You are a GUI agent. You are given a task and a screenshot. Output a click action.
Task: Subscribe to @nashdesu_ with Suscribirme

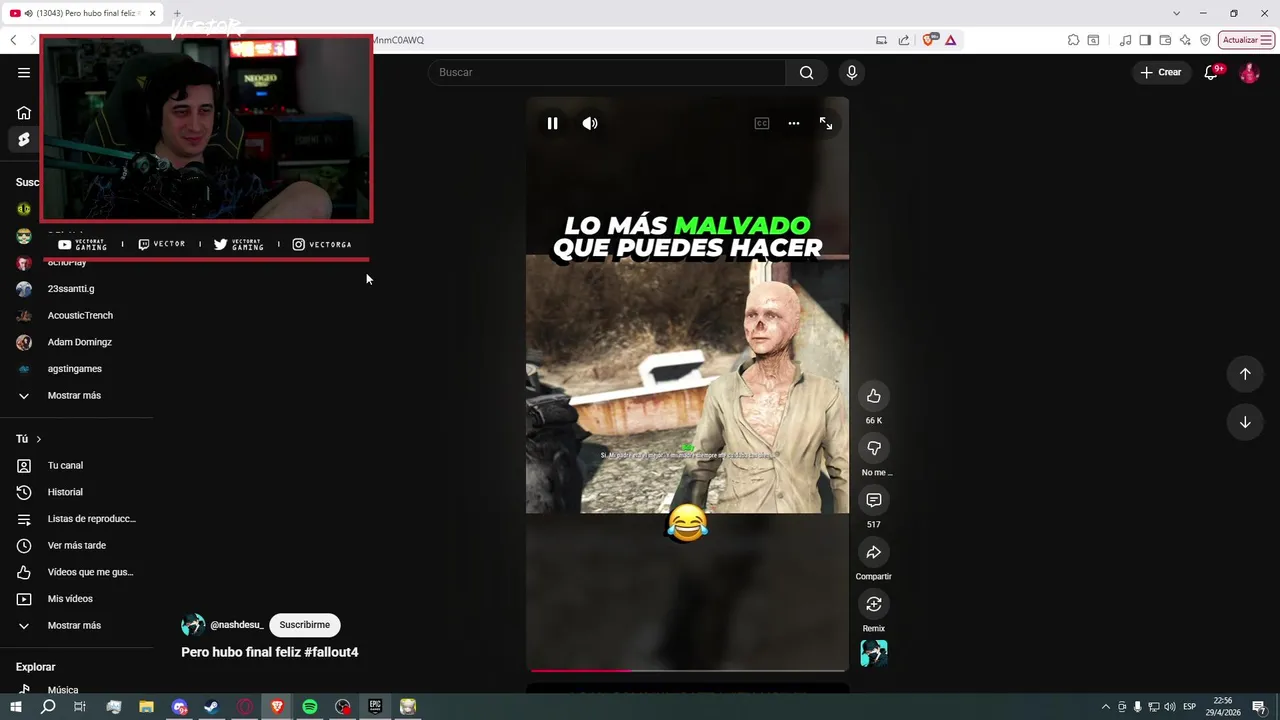coord(304,625)
